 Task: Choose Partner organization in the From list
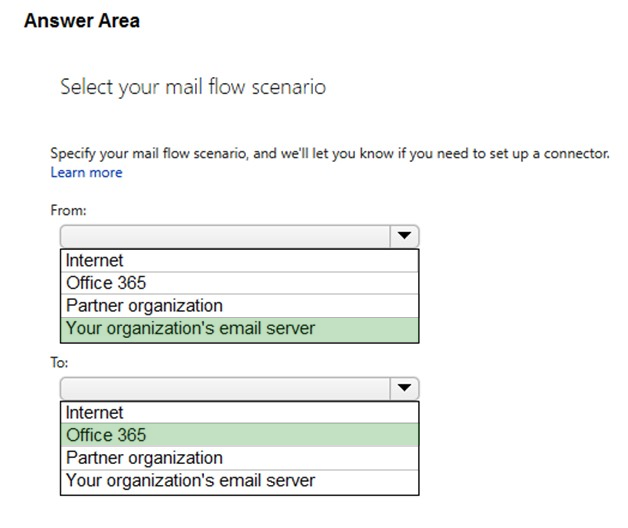[x=240, y=306]
